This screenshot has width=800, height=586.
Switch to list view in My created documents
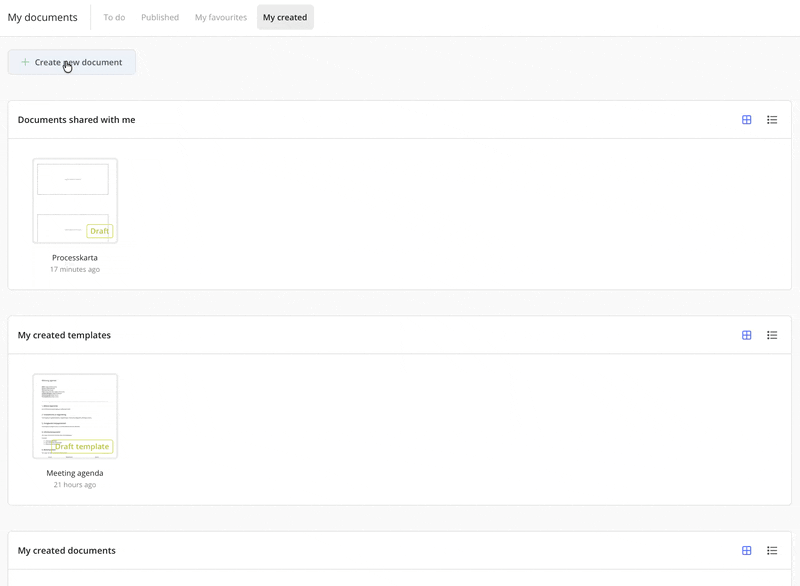click(772, 550)
